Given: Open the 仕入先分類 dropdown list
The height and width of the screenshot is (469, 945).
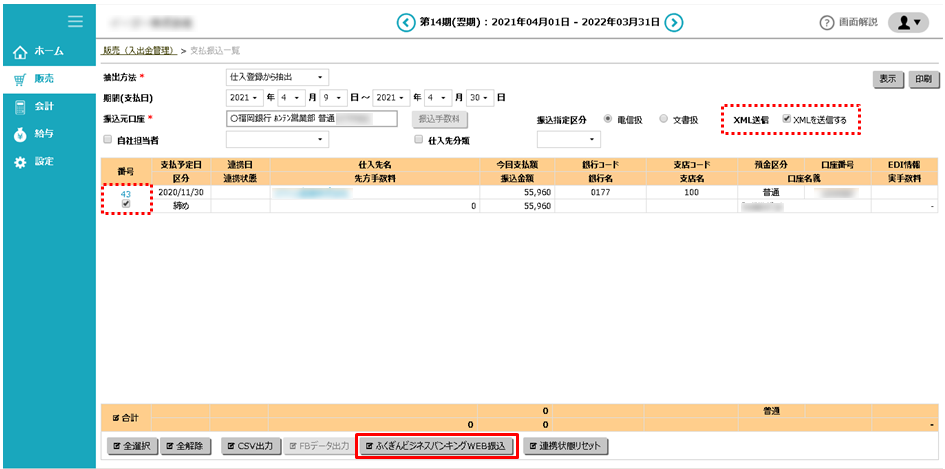Looking at the screenshot, I should (x=569, y=141).
